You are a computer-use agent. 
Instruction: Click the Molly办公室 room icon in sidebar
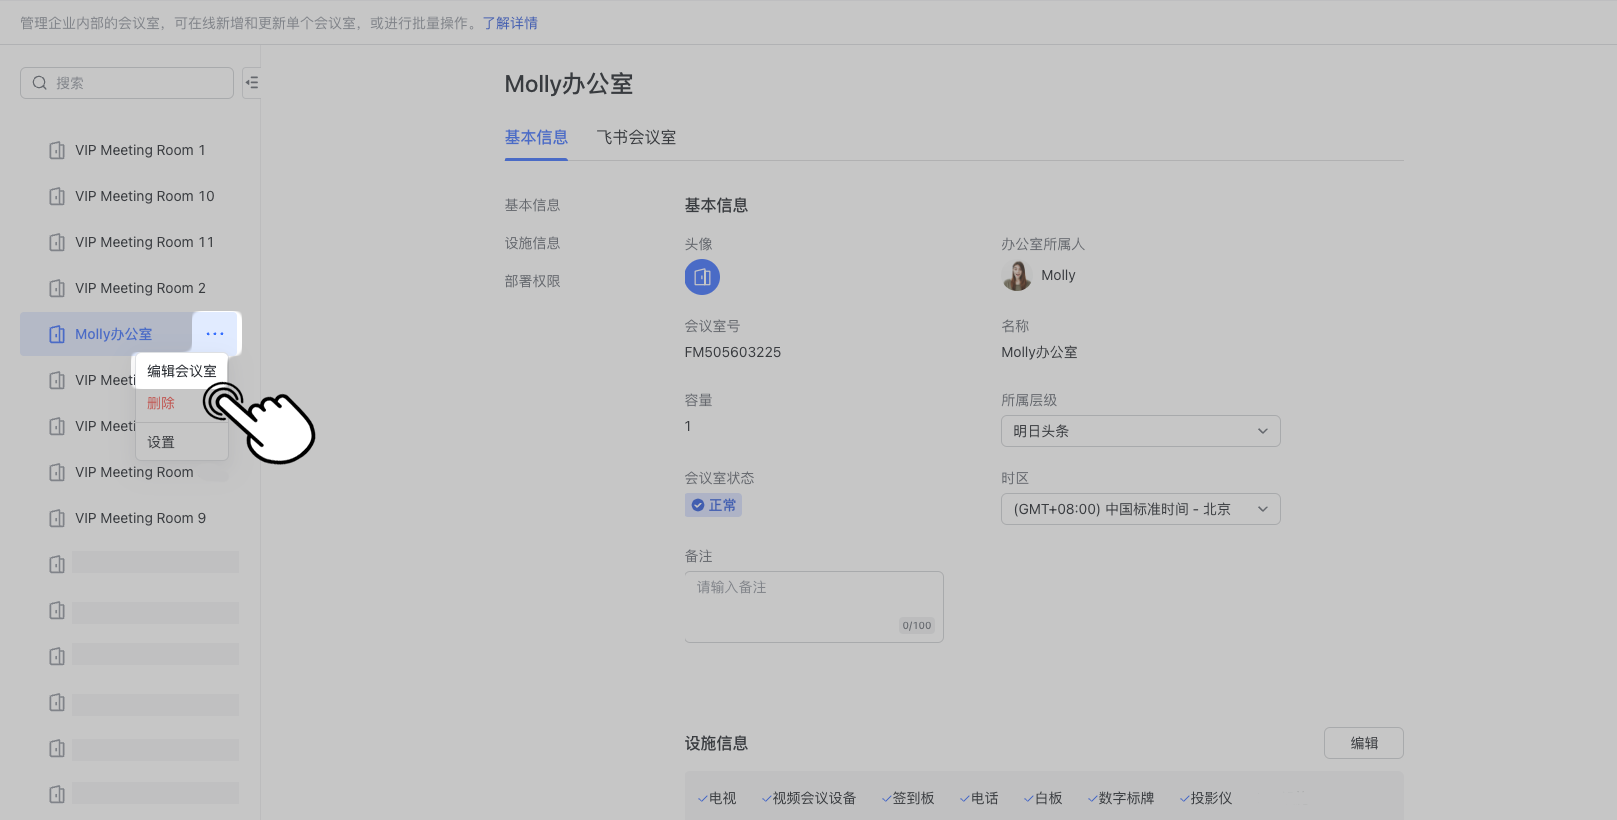[57, 334]
